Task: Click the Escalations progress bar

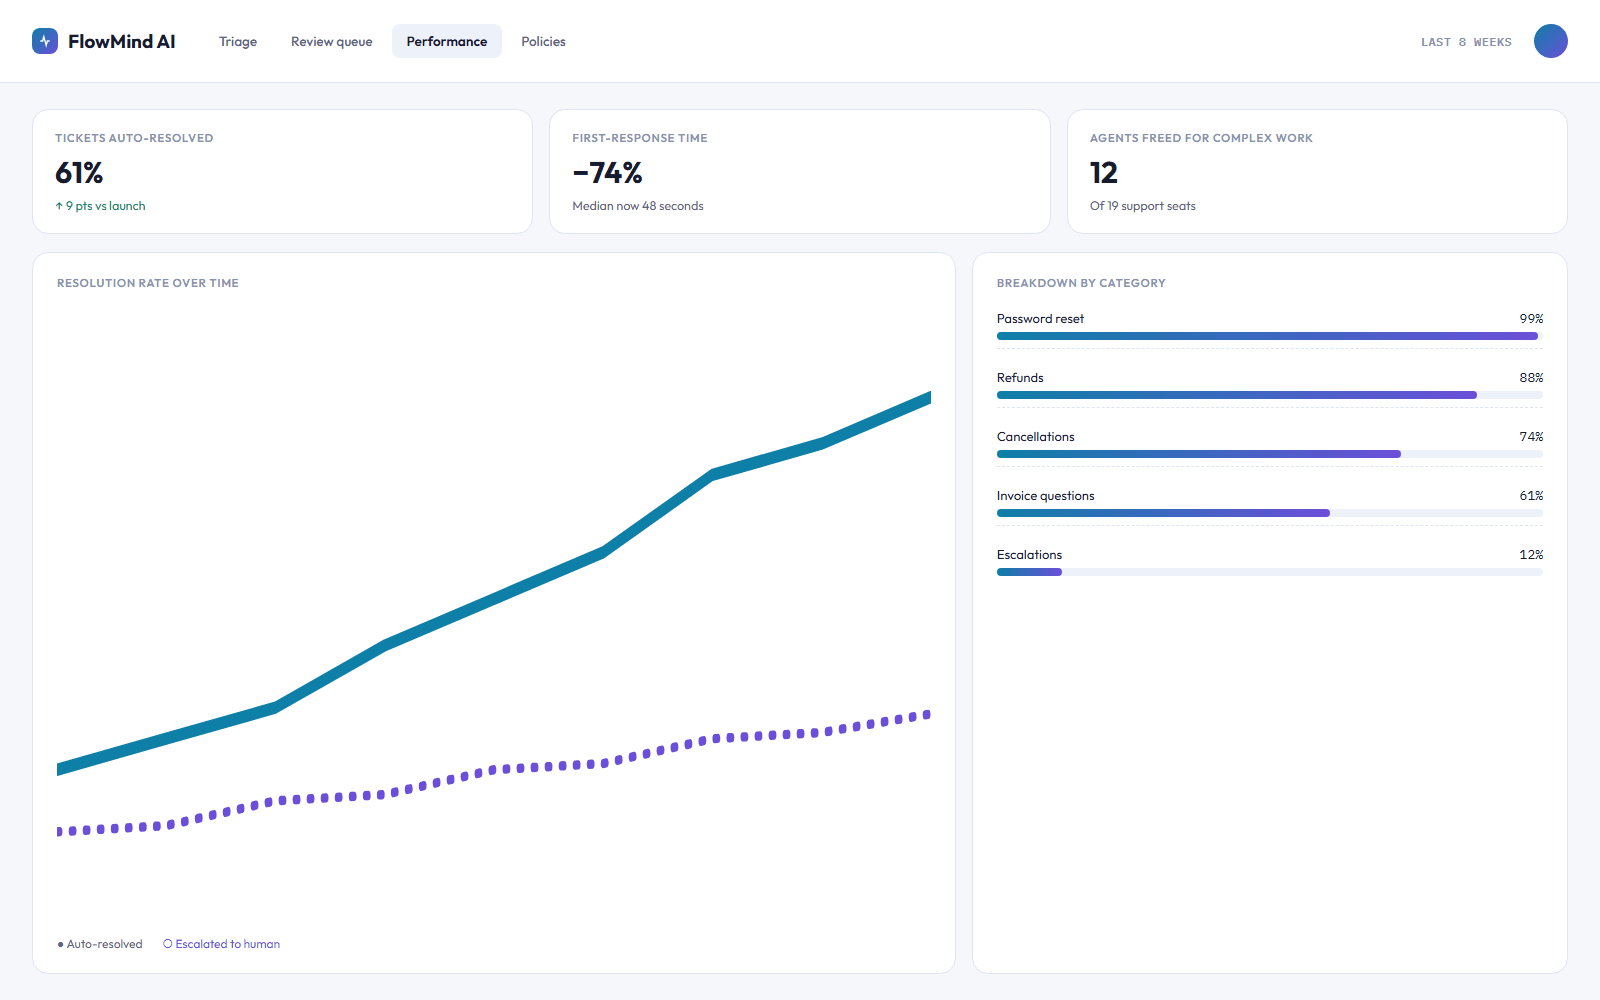Action: (x=1269, y=572)
